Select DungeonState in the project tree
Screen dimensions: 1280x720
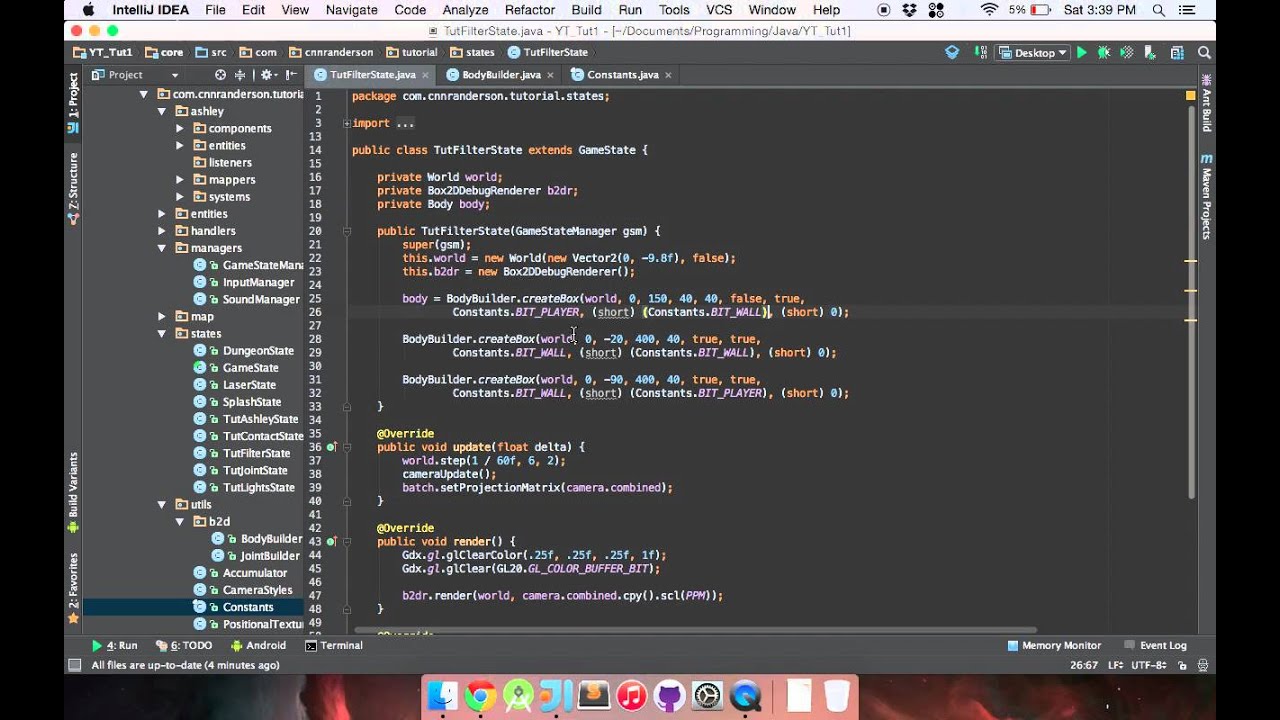coord(258,351)
